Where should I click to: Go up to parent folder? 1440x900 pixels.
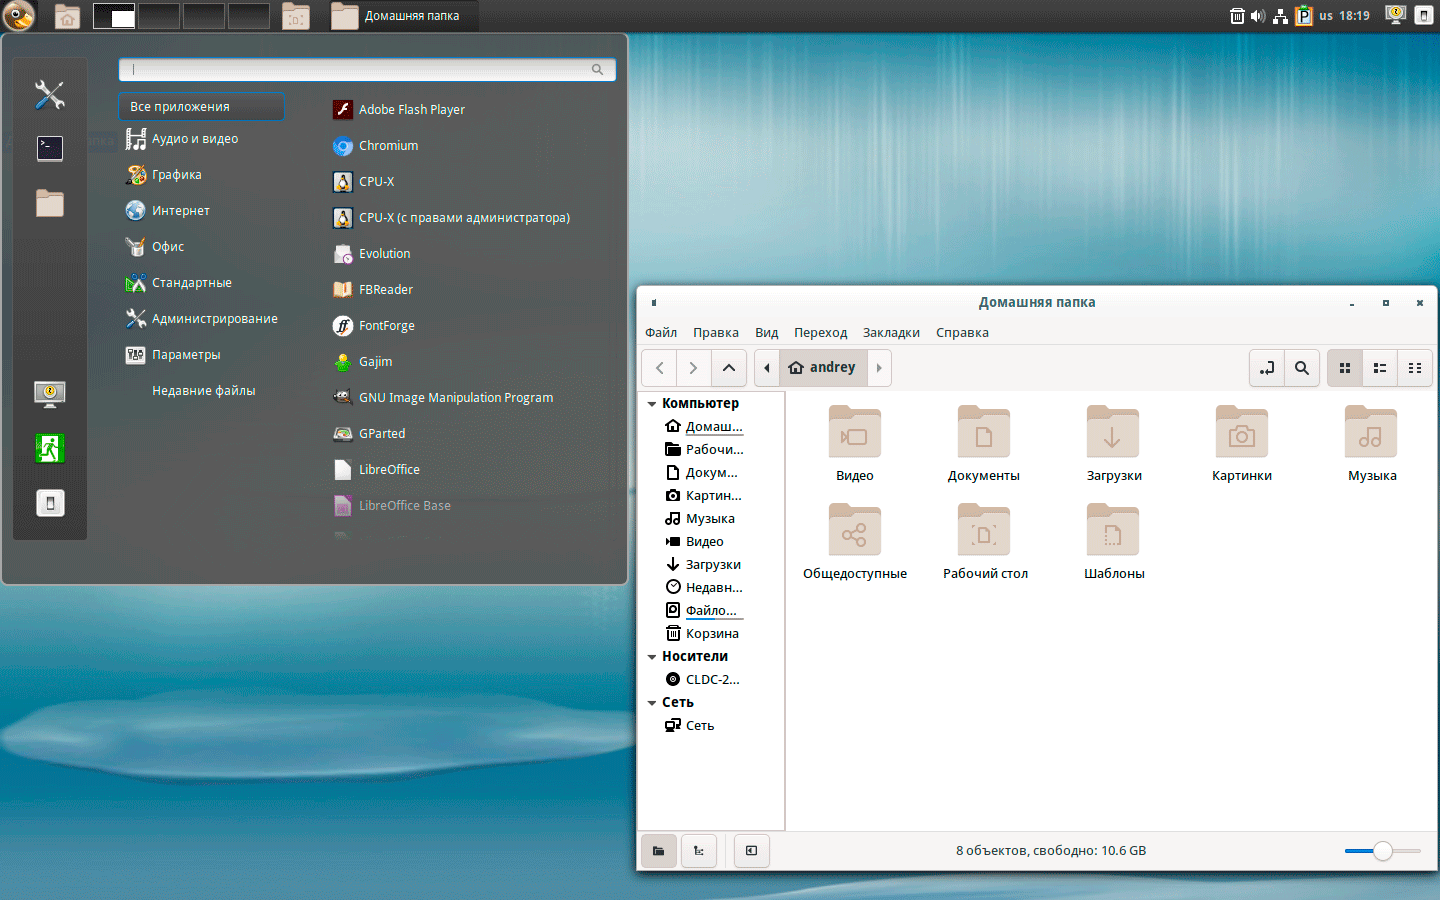(729, 368)
